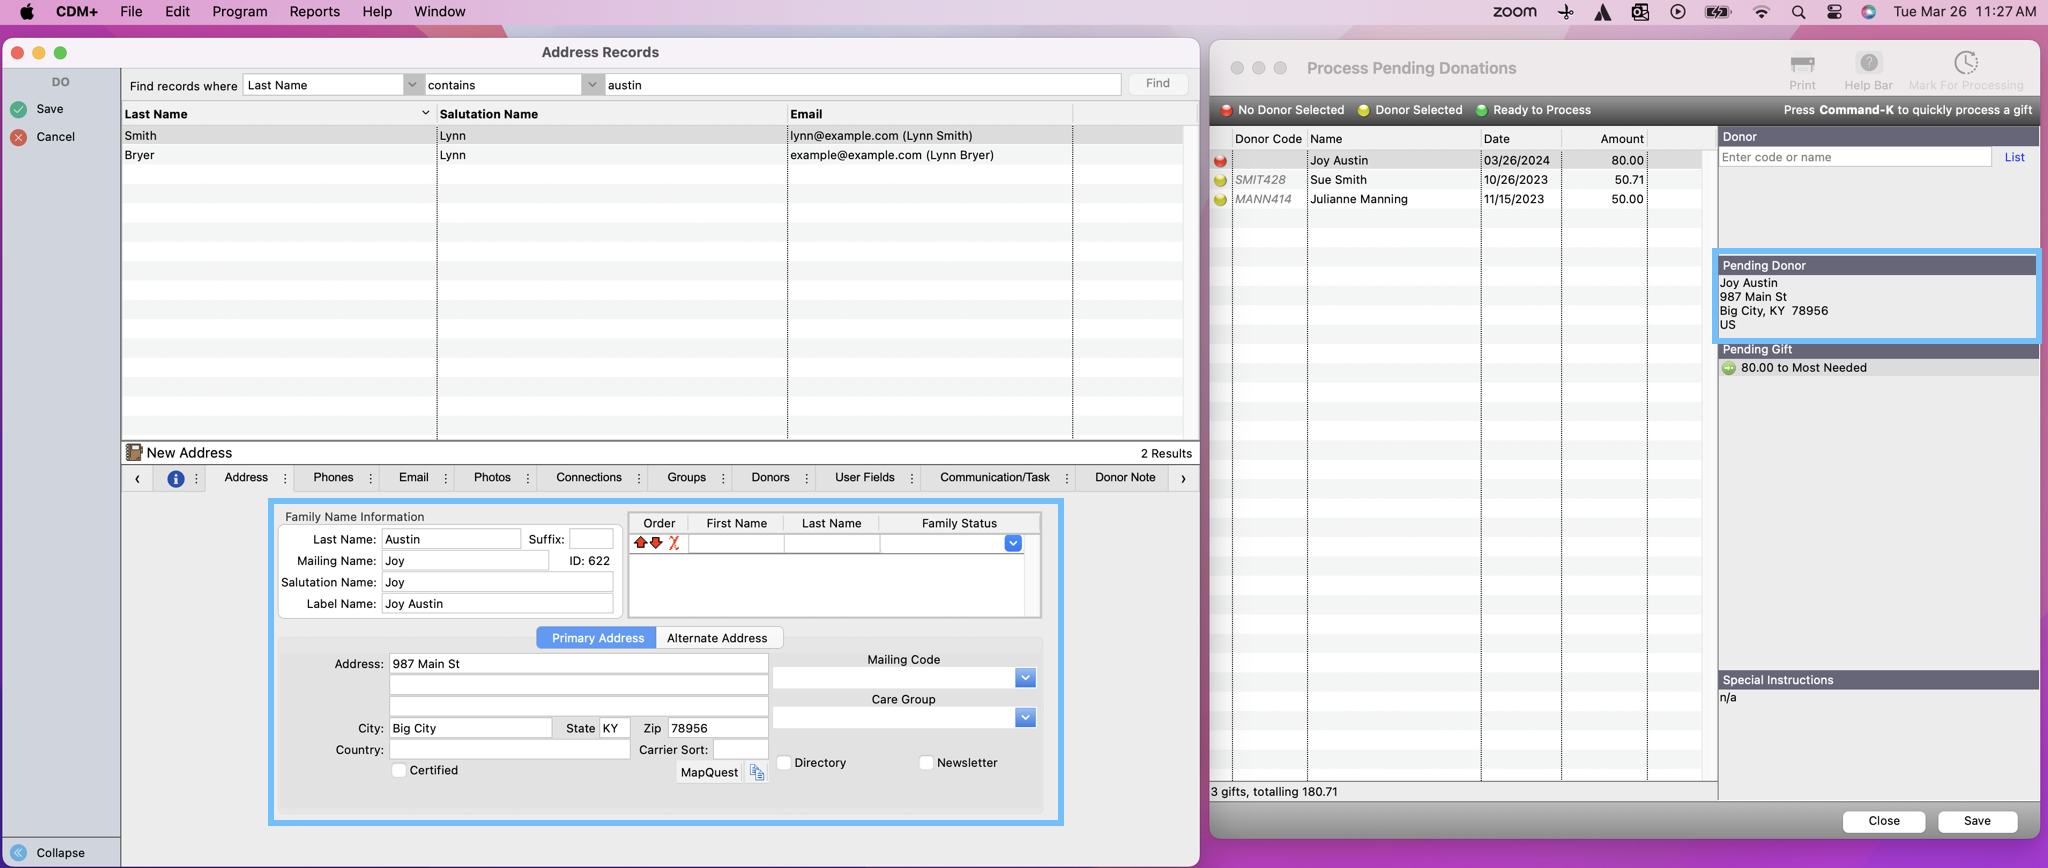Enable the Certified checkbox

(x=399, y=770)
